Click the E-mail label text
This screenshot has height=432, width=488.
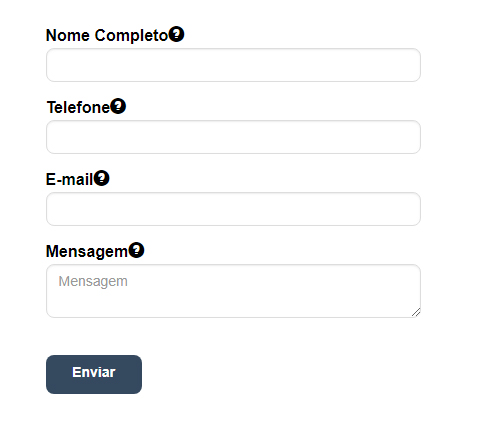[69, 179]
